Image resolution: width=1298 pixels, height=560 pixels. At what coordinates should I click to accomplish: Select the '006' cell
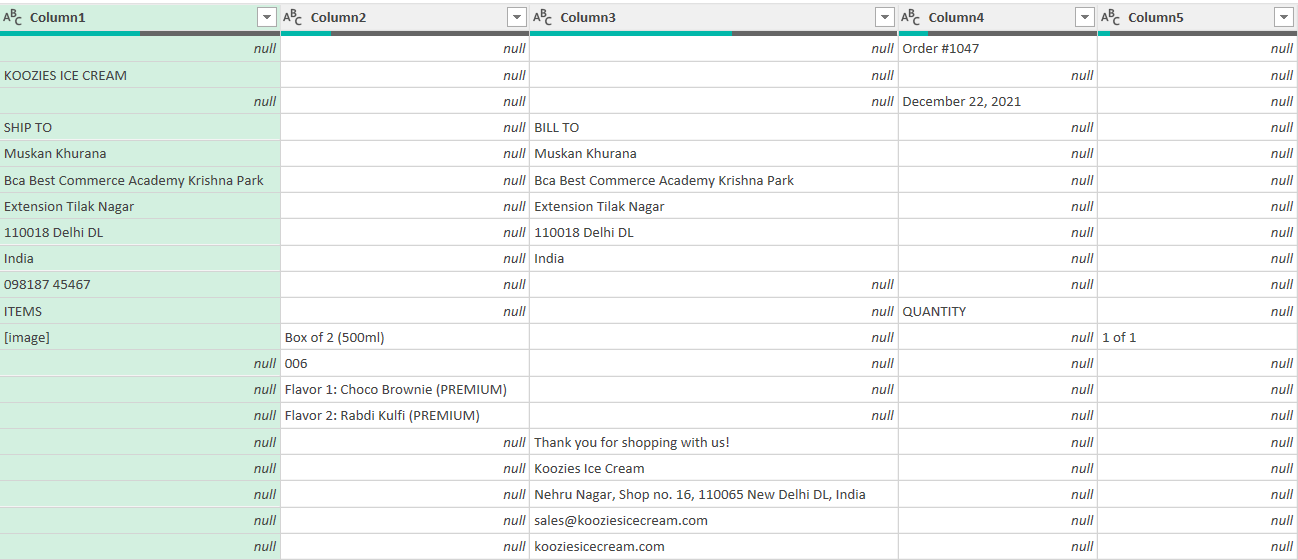(x=405, y=363)
